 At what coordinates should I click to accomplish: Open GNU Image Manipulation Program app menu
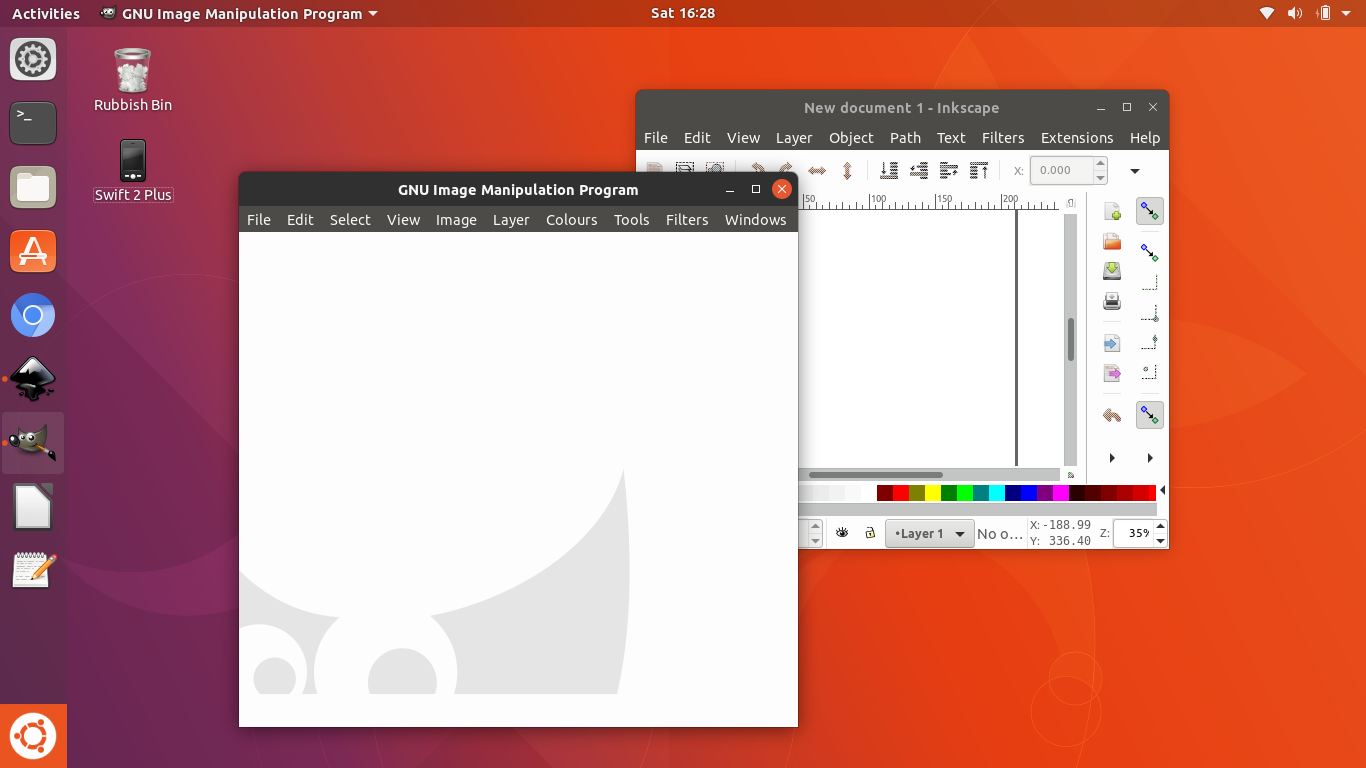pyautogui.click(x=240, y=14)
